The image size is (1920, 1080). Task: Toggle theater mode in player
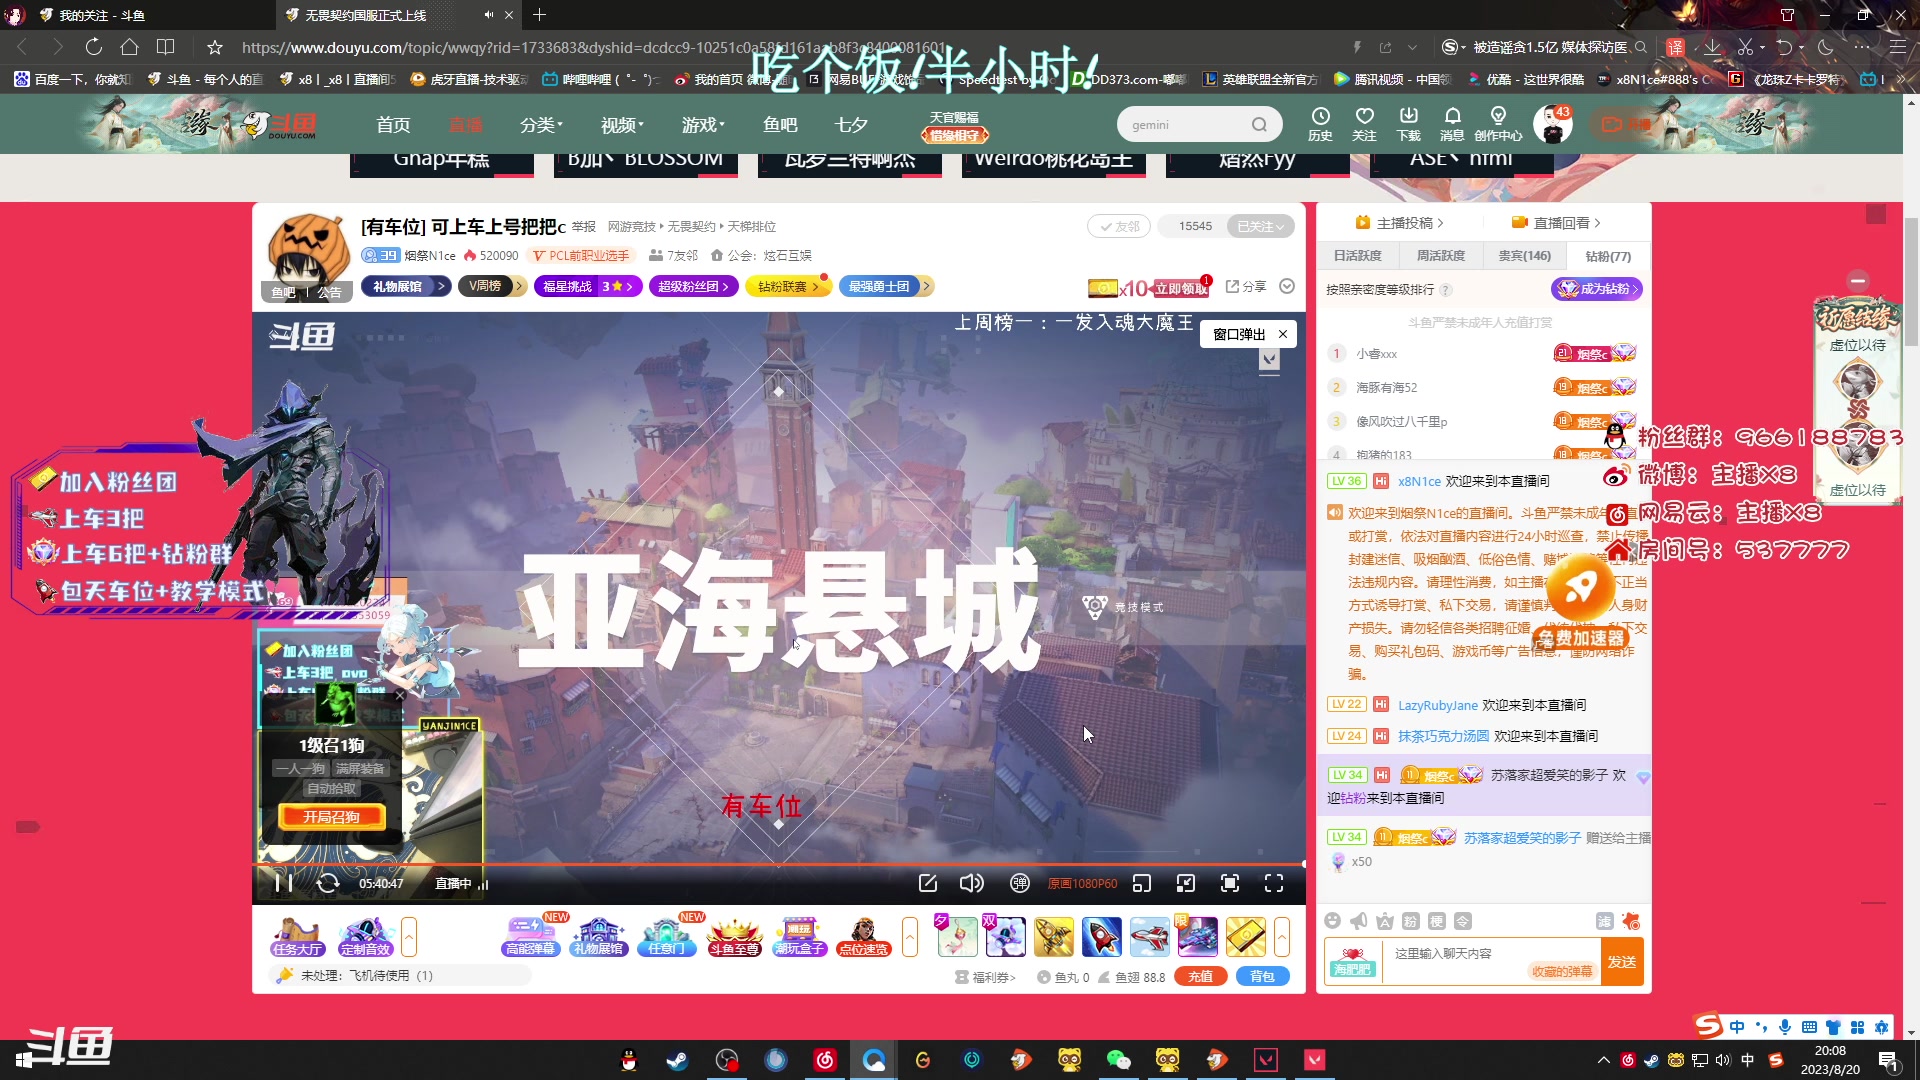1186,883
